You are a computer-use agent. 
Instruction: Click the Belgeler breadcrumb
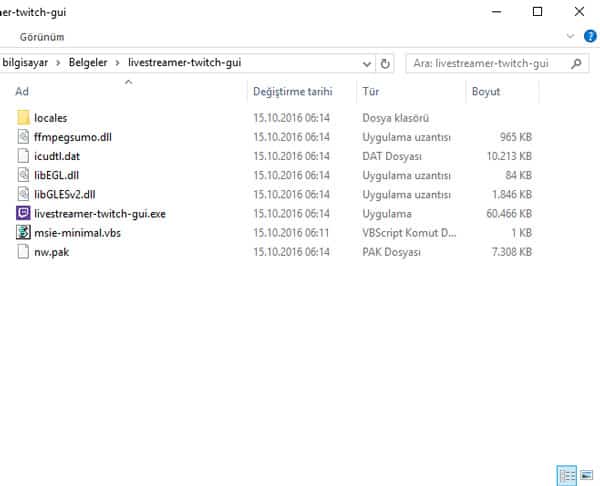[x=88, y=63]
